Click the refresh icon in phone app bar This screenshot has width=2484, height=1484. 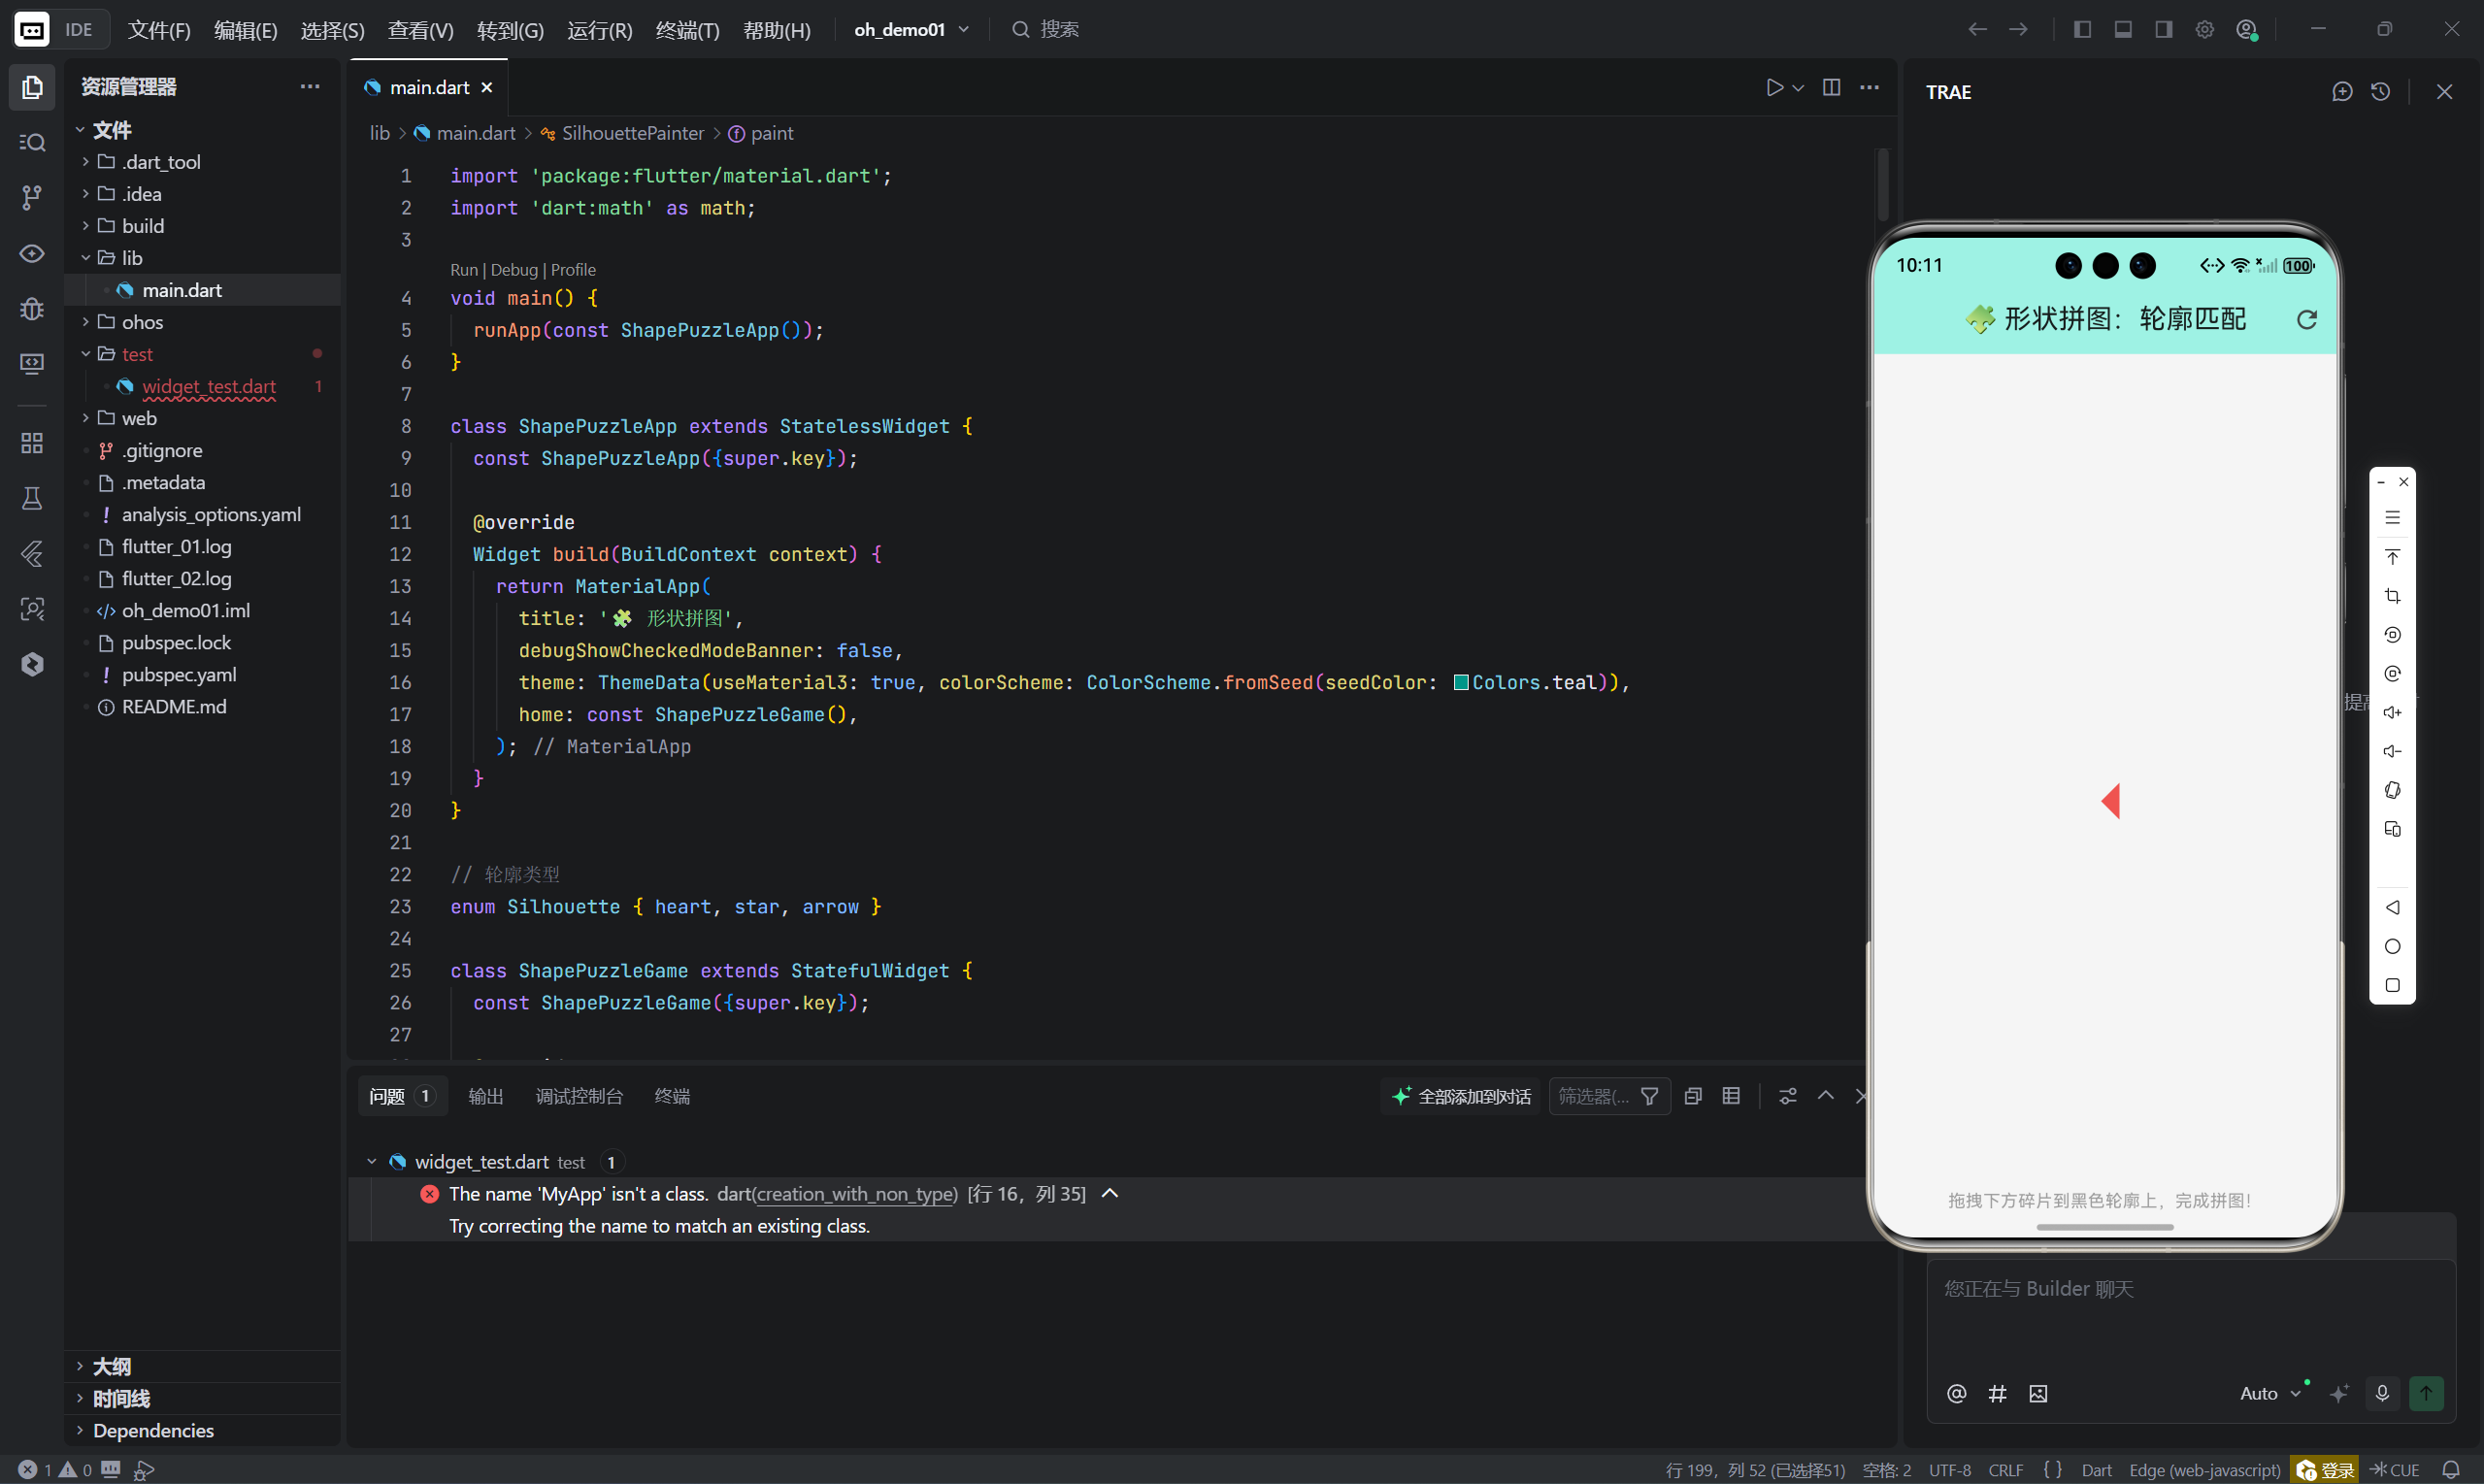pyautogui.click(x=2306, y=319)
